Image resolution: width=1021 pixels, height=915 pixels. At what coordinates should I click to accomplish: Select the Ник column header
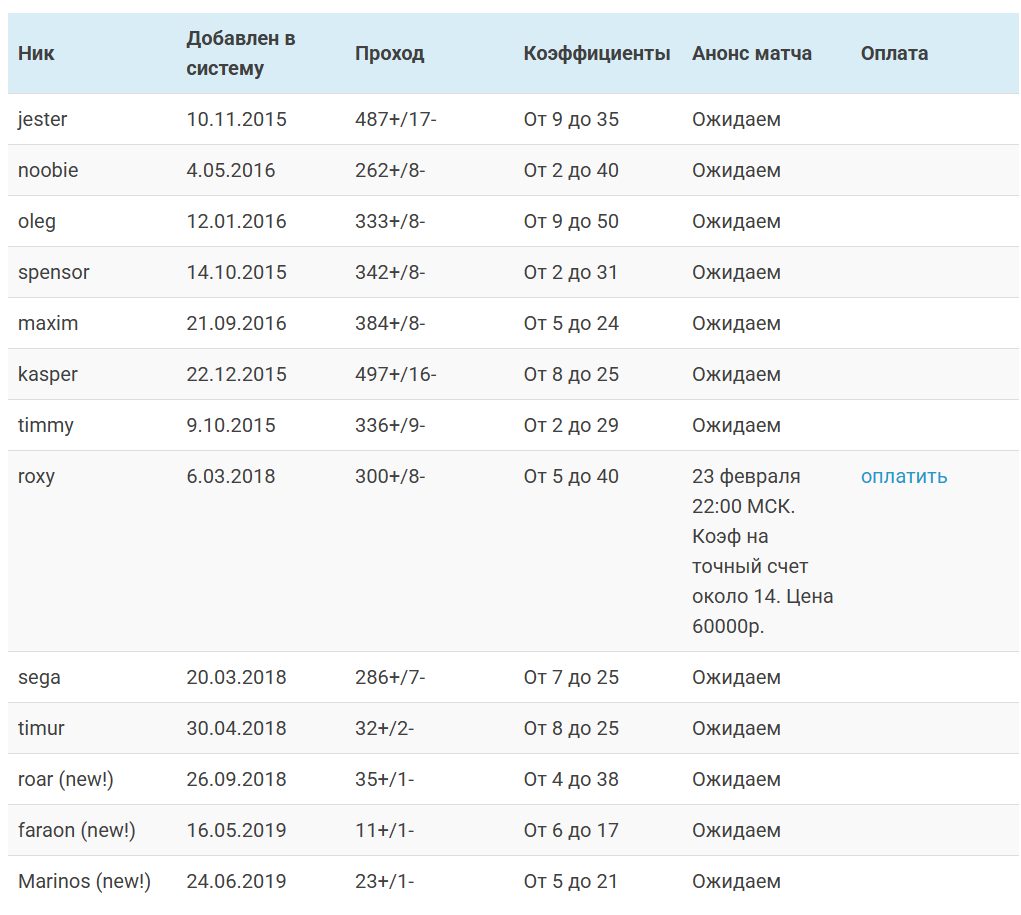click(31, 54)
